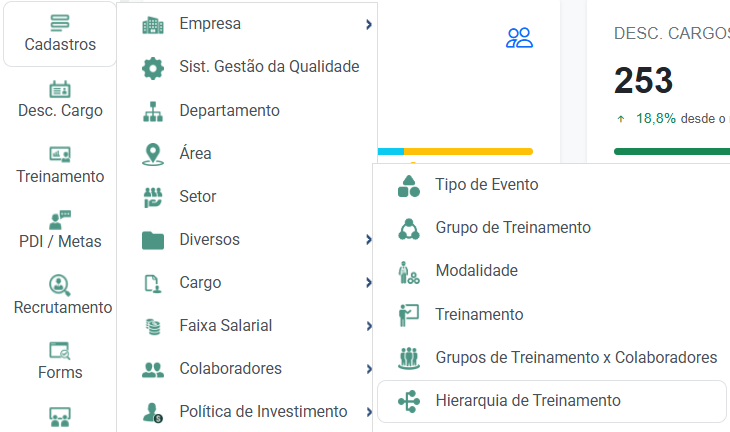730x432 pixels.
Task: Click the Área map pin icon
Action: pos(153,154)
